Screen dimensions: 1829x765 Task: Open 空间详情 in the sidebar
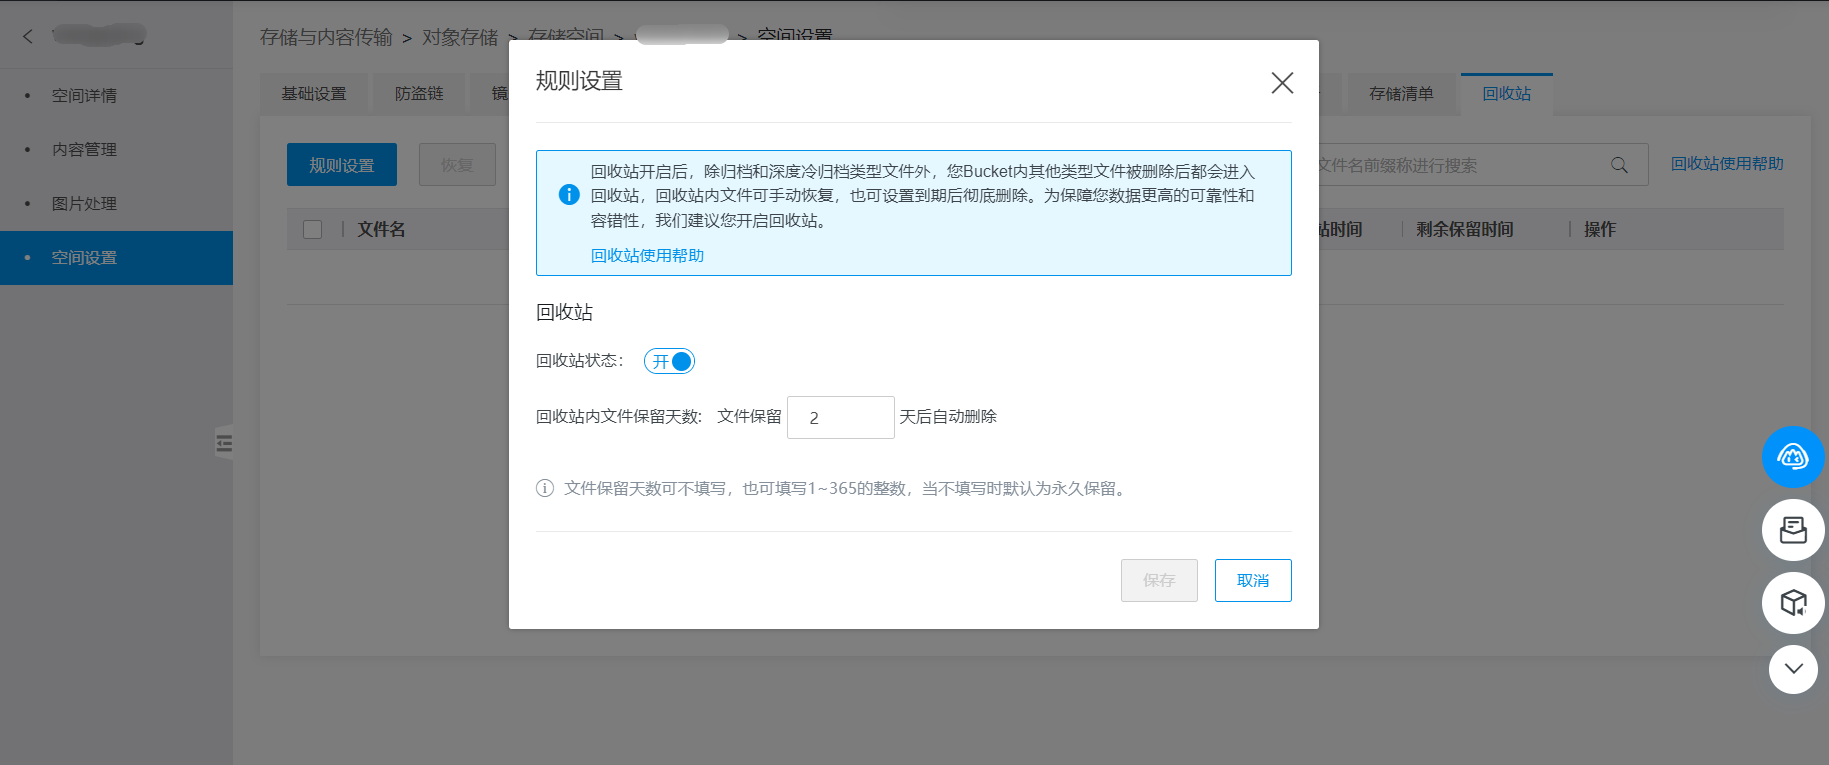tap(116, 96)
